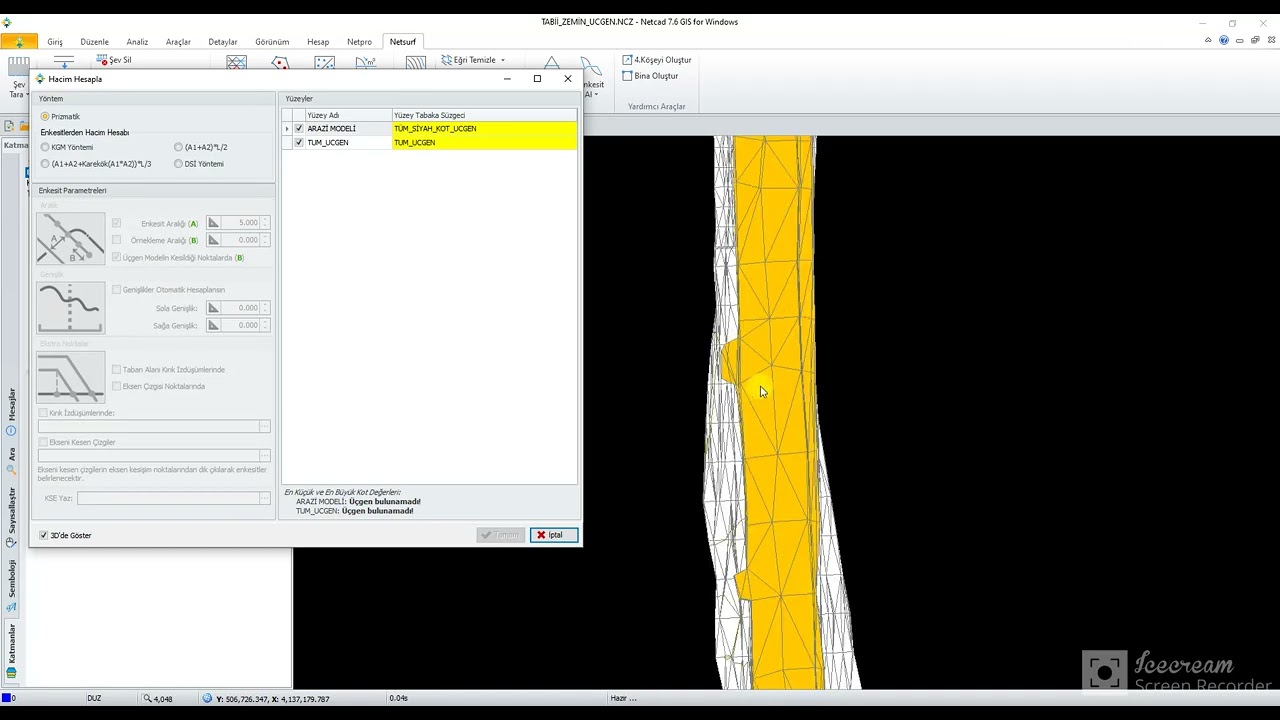This screenshot has width=1280, height=720.
Task: Open the Sayısallaştır side panel tab
Action: point(12,518)
